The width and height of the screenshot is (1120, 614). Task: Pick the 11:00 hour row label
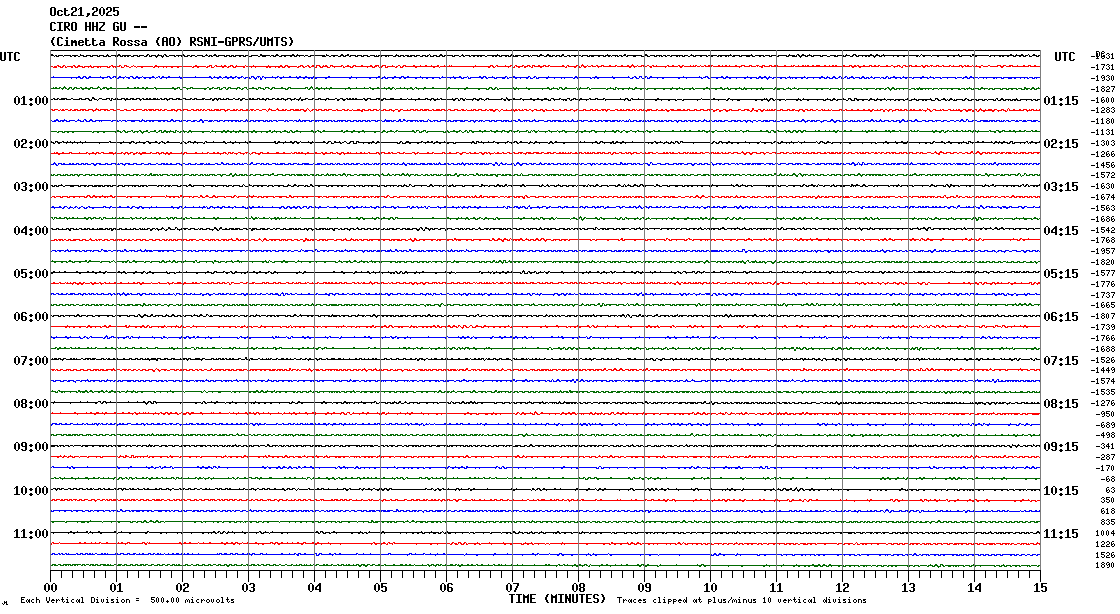(x=31, y=534)
